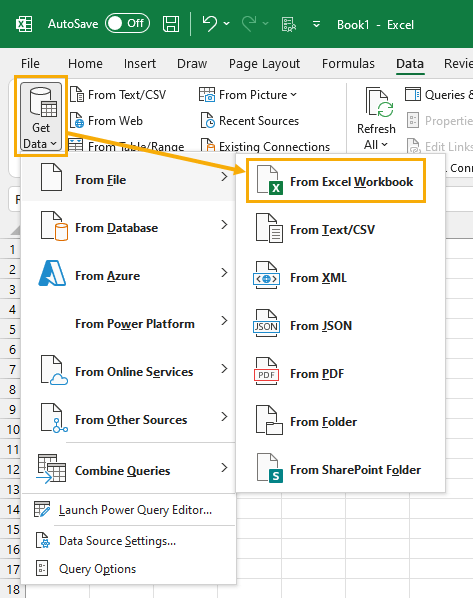Image resolution: width=473 pixels, height=598 pixels.
Task: Select the From SharePoint Folder icon
Action: click(x=270, y=468)
